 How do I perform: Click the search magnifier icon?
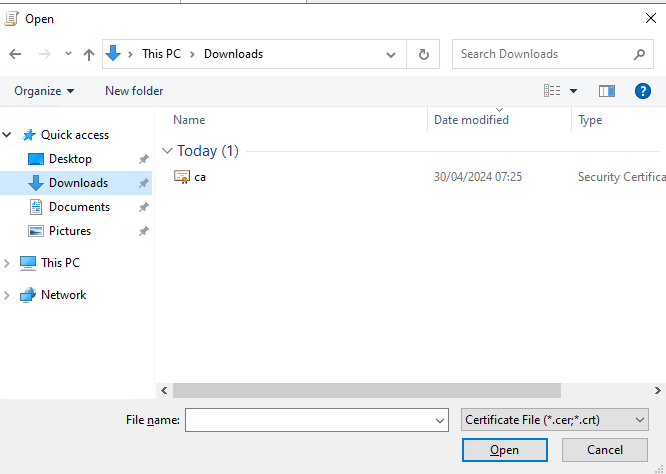click(639, 54)
